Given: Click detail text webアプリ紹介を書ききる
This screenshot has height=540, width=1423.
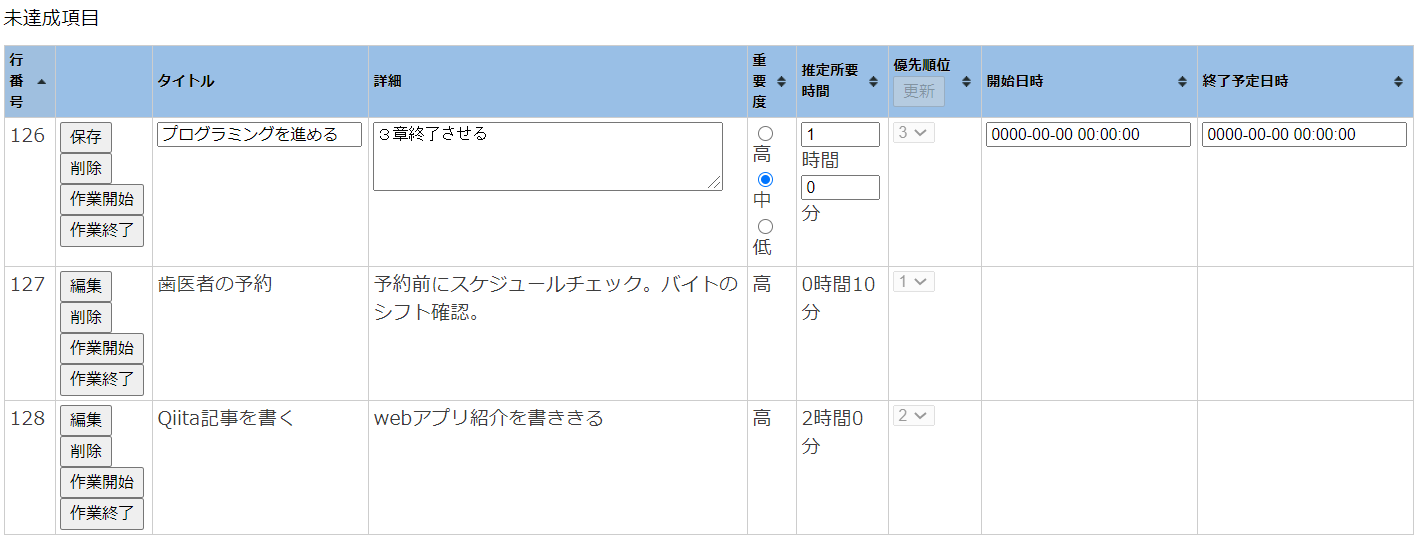Looking at the screenshot, I should point(489,418).
